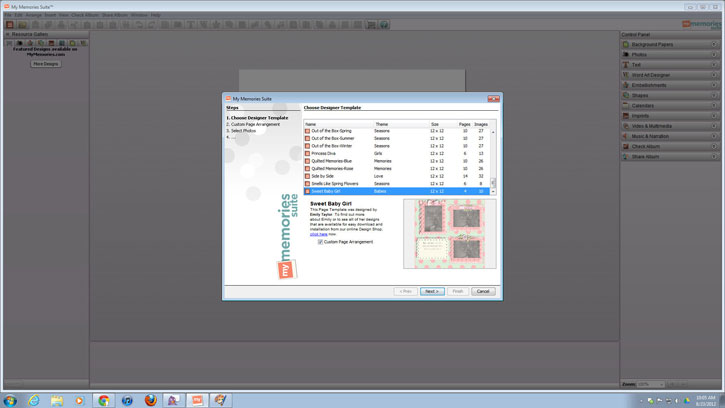Viewport: 725px width, 408px height.
Task: Click the shopping cart icon in Resource Gallery
Action: (x=9, y=43)
